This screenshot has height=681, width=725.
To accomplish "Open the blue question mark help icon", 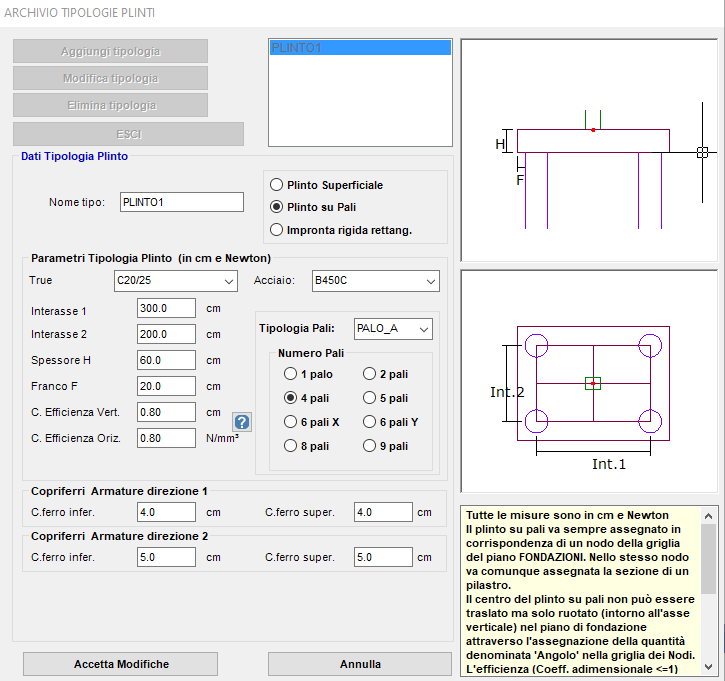I will tap(242, 422).
